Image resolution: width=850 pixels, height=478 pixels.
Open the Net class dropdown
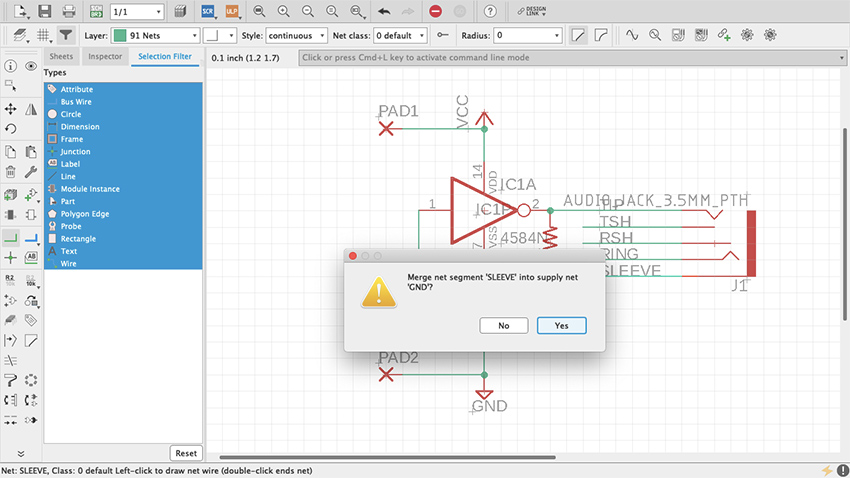(400, 36)
